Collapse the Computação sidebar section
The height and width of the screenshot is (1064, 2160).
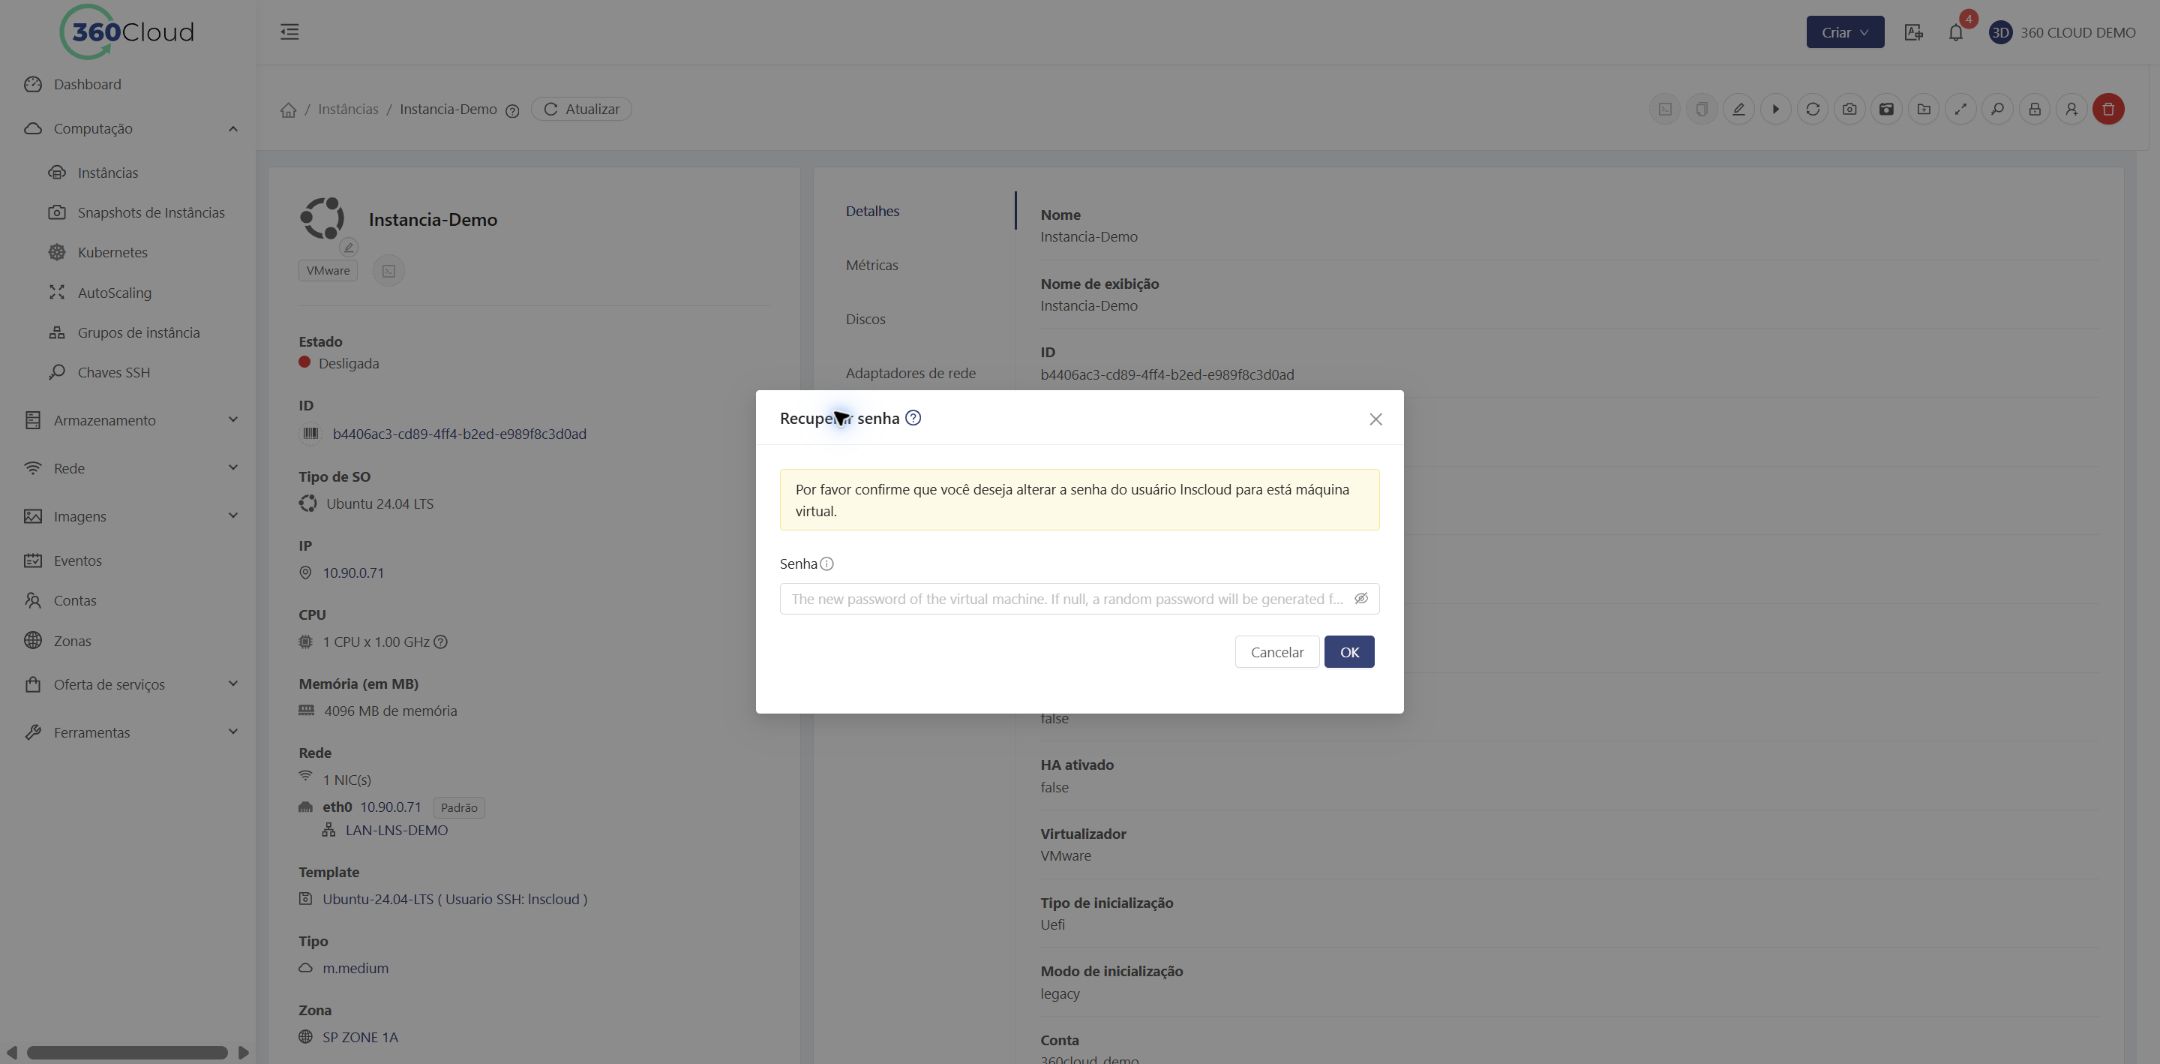130,129
